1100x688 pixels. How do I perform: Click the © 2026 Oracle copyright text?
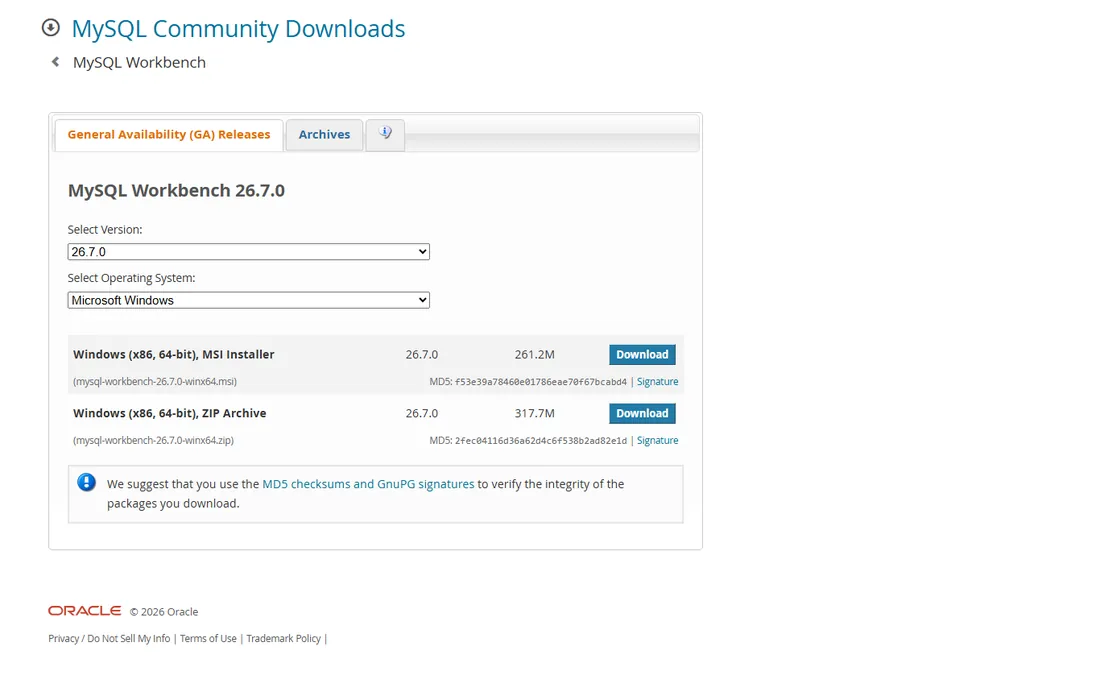[x=164, y=612]
